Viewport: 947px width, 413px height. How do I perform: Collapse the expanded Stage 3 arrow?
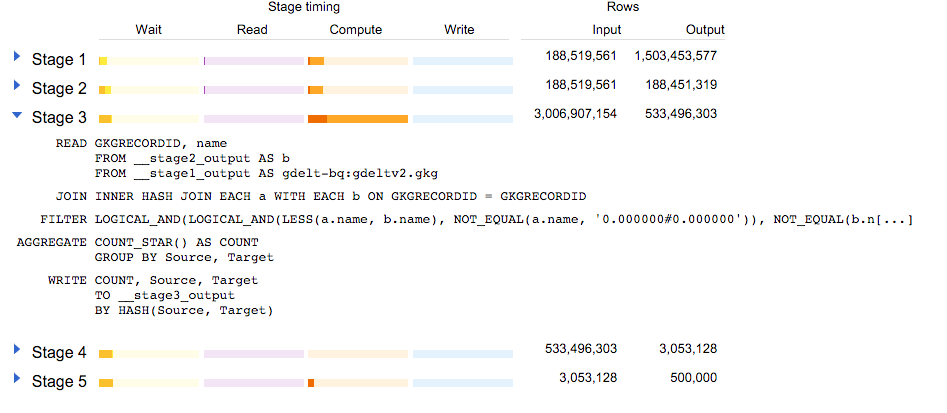(17, 116)
